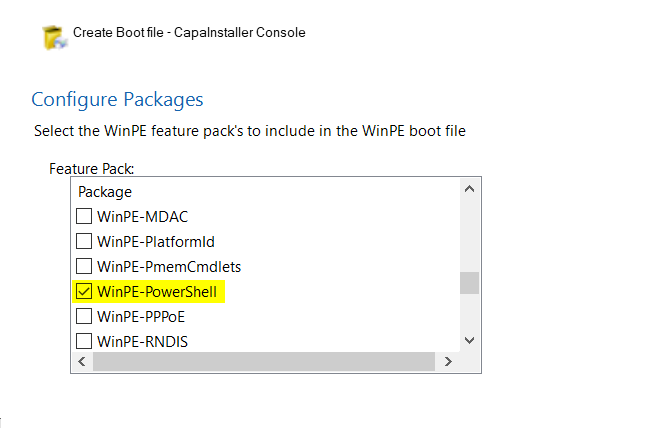Click the vertical scrollbar thumb

tap(469, 283)
